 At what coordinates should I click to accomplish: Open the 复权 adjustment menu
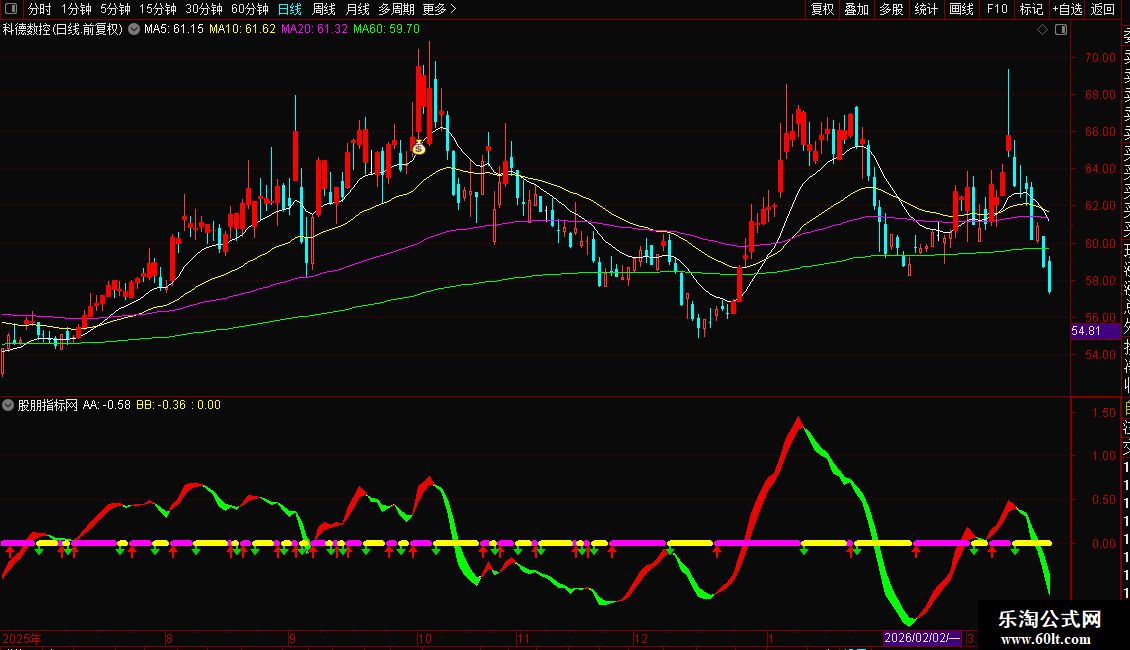coord(822,9)
